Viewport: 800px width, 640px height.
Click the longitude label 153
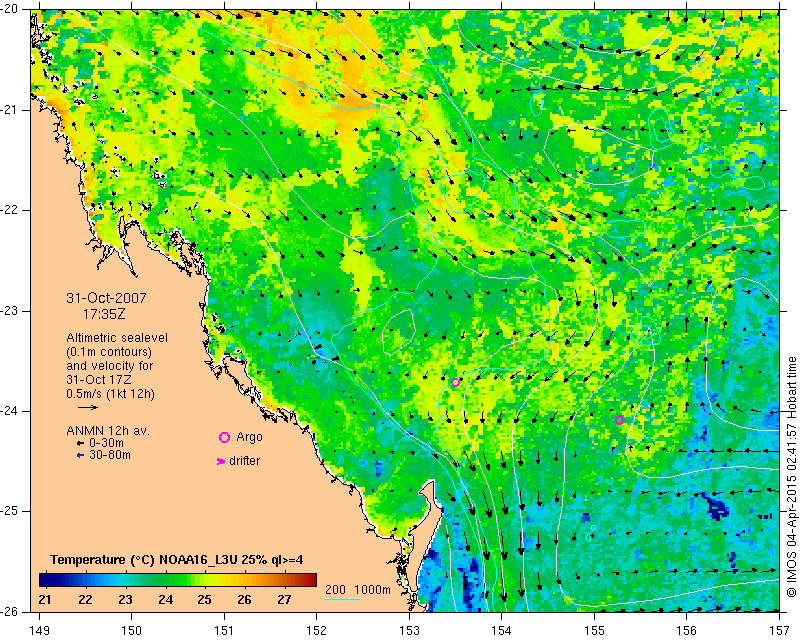(x=409, y=631)
